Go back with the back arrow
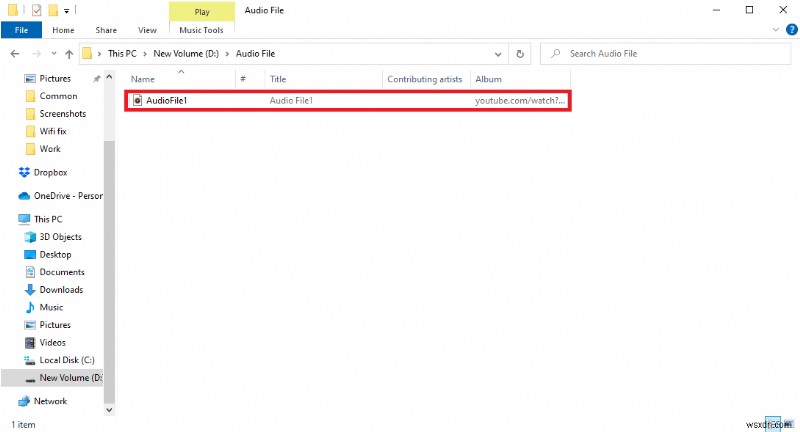Viewport: 800px width, 432px height. [x=15, y=54]
